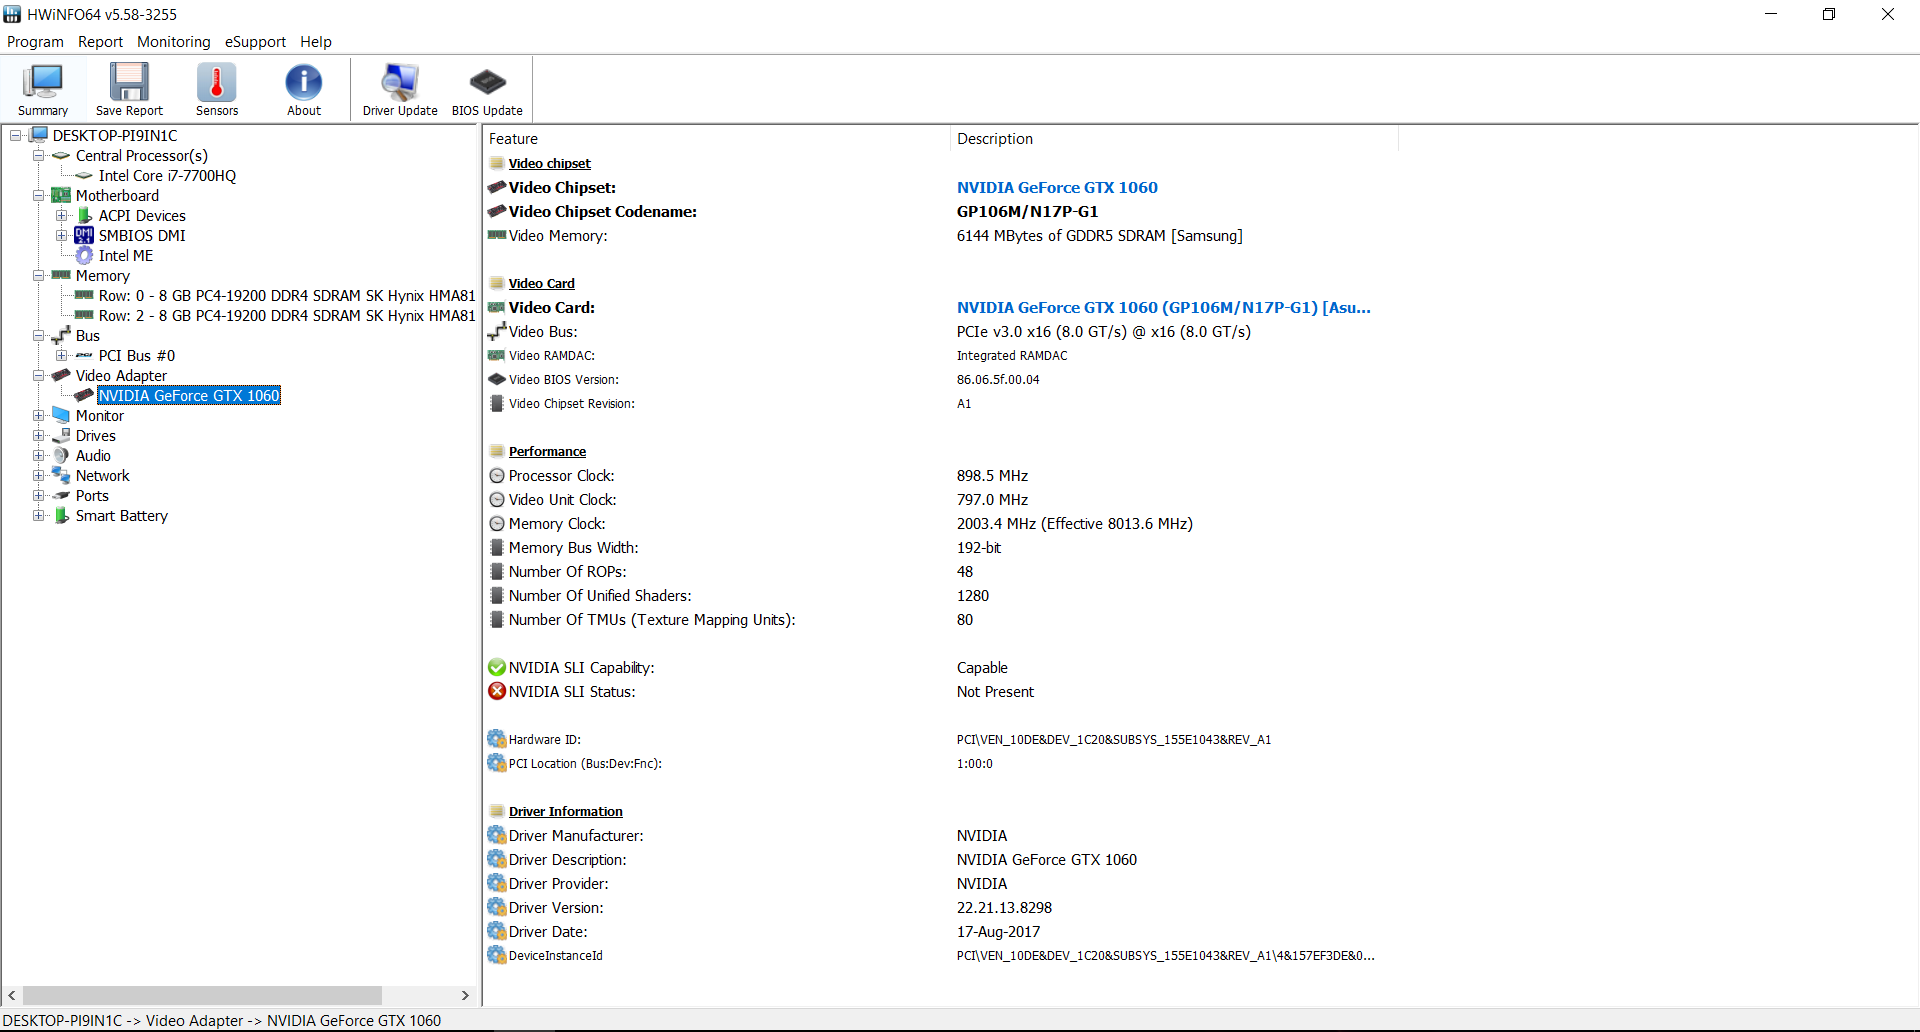The image size is (1920, 1032).
Task: Click the BIOS Update chip icon
Action: coord(487,89)
